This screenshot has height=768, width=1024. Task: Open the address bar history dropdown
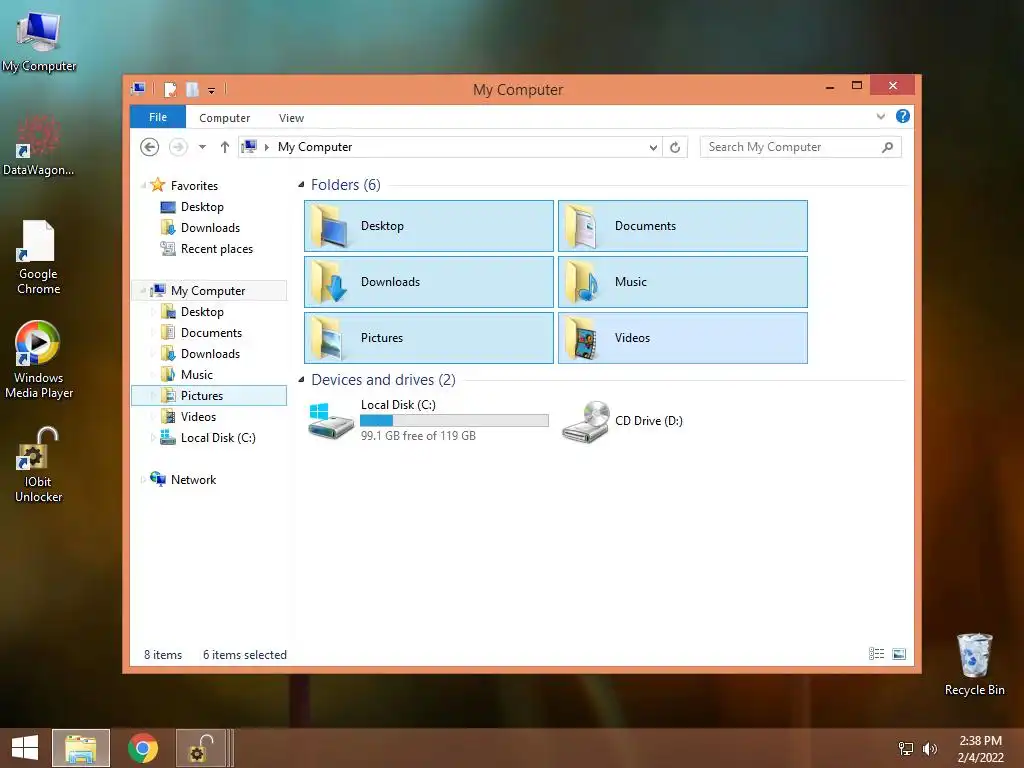[652, 148]
